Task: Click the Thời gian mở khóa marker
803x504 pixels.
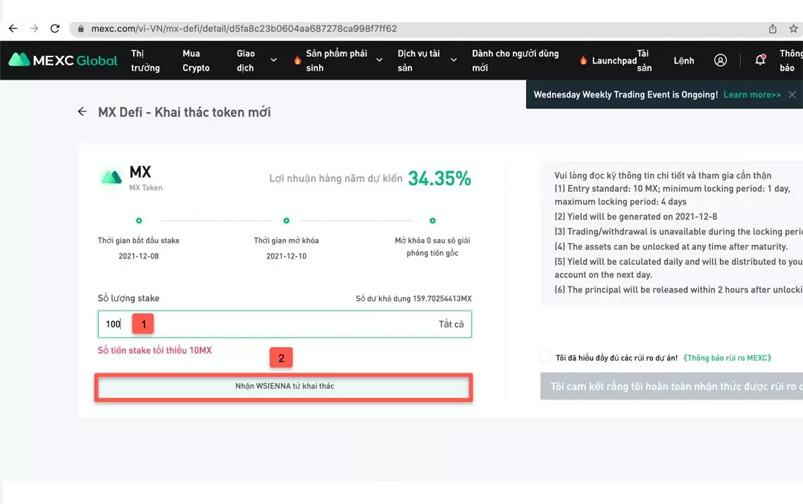Action: coord(286,221)
